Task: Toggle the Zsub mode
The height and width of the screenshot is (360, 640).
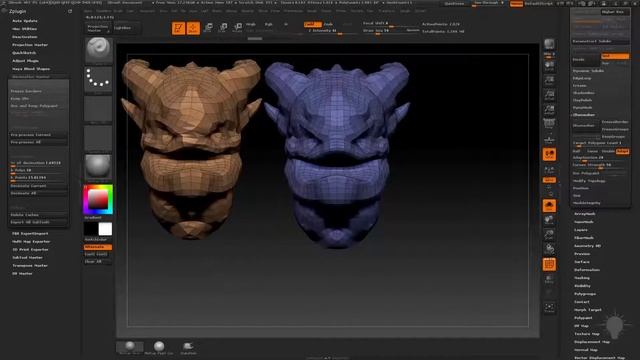Action: [x=328, y=24]
